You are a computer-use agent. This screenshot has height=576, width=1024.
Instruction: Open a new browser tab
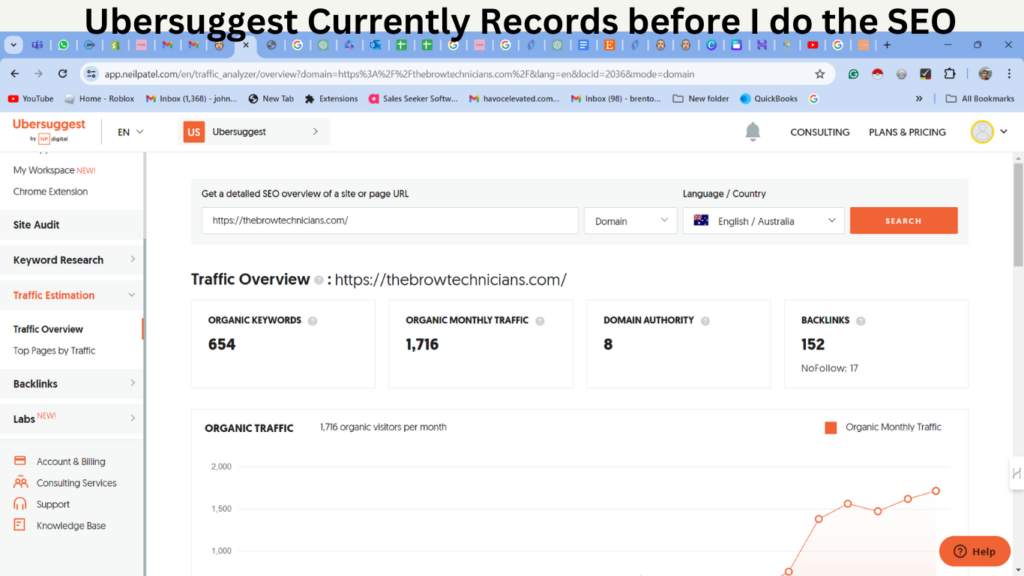887,45
